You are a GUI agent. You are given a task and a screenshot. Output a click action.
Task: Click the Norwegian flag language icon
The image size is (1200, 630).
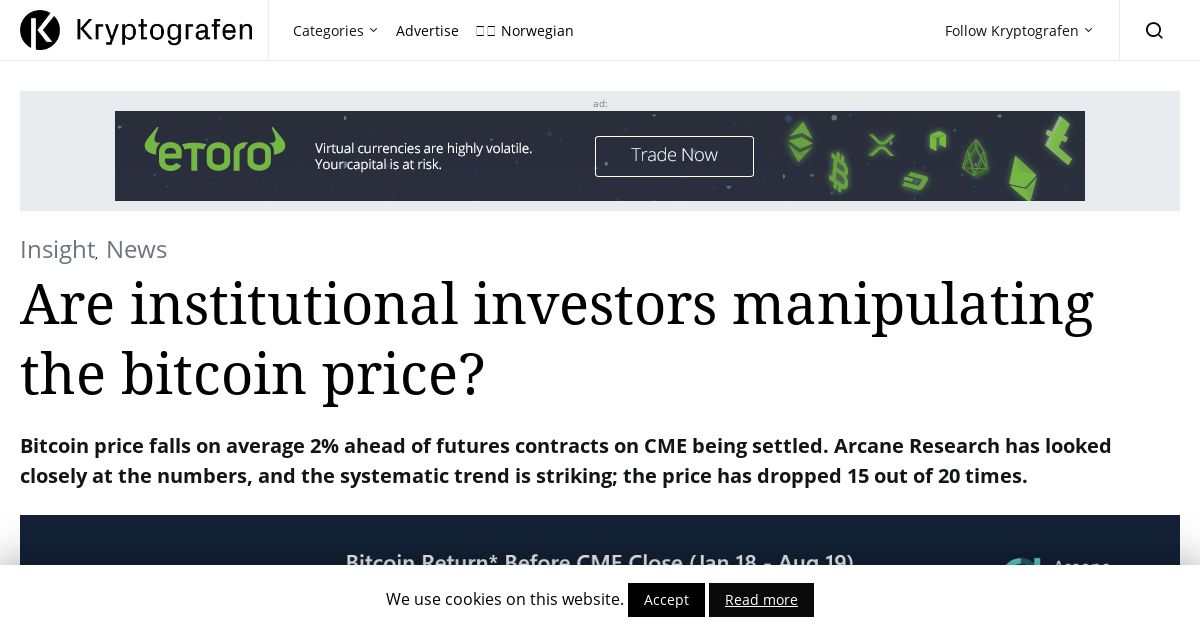pos(485,31)
